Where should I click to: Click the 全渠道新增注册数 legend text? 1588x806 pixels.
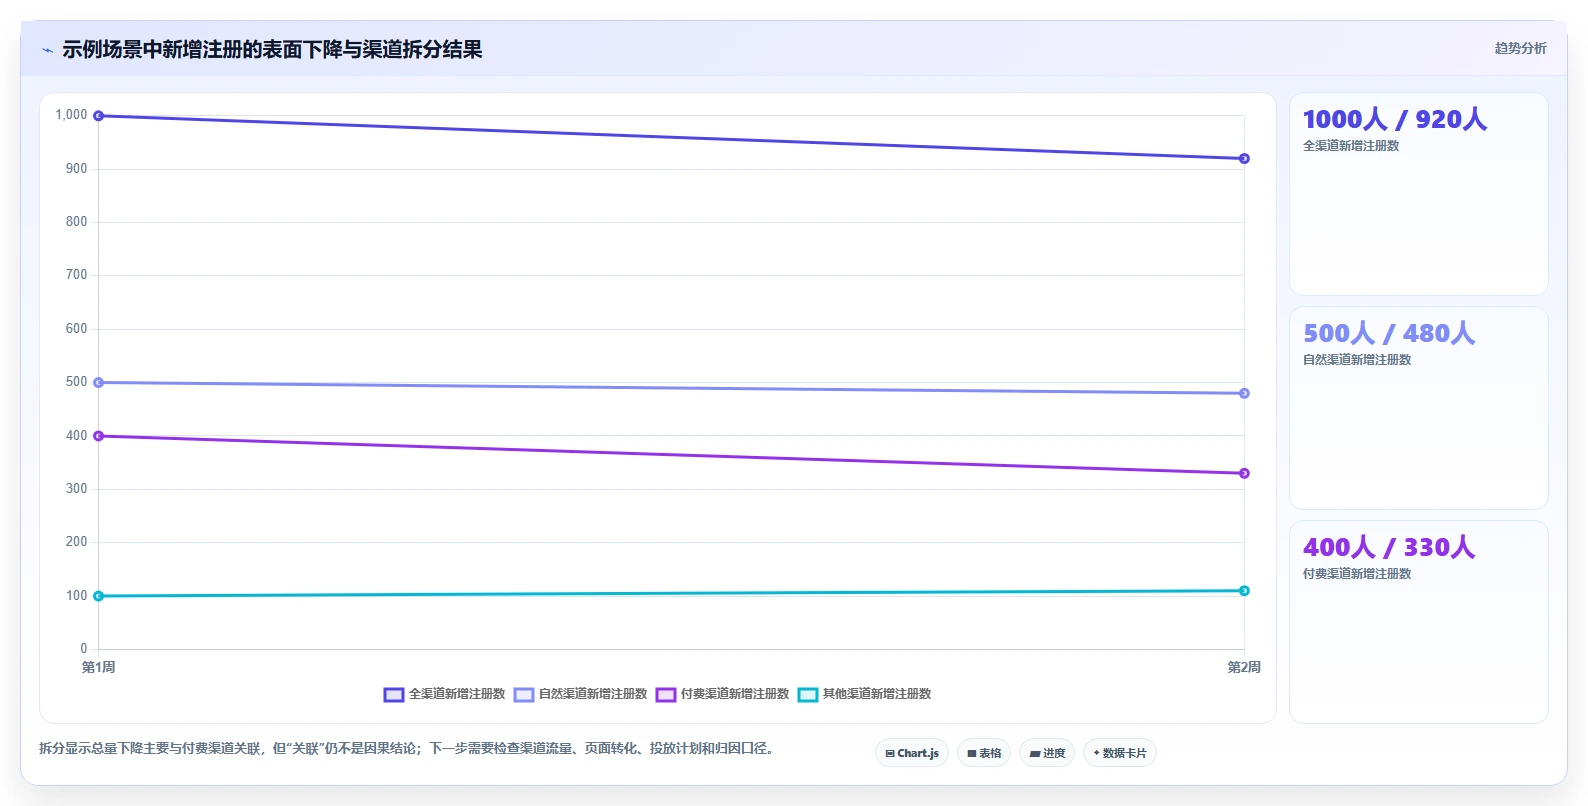[x=457, y=694]
